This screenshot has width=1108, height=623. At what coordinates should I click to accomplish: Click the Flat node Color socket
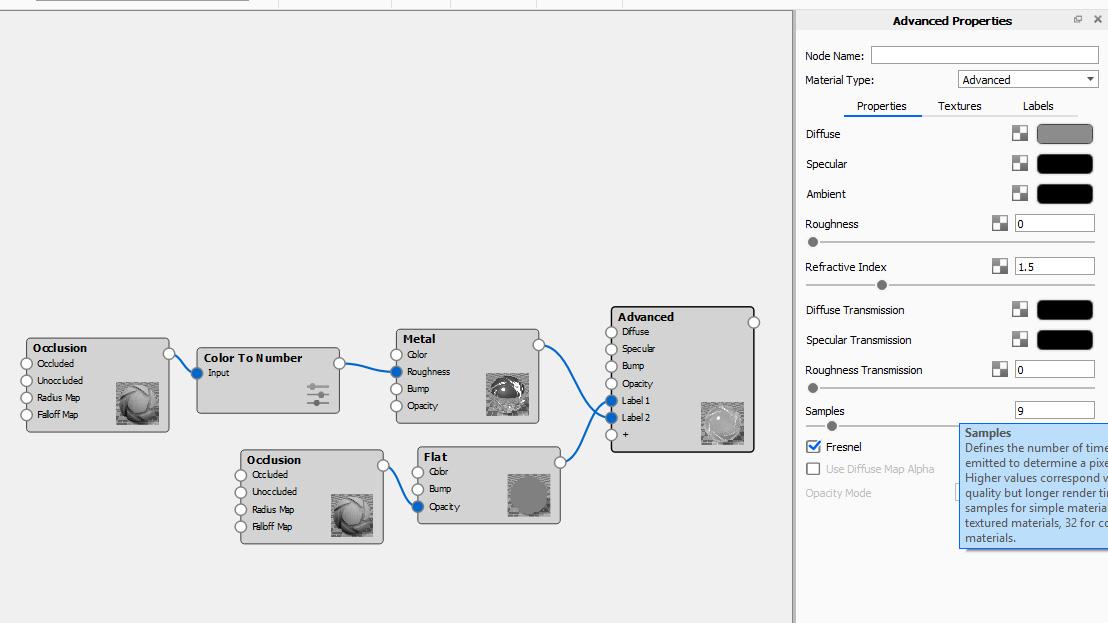[x=418, y=472]
